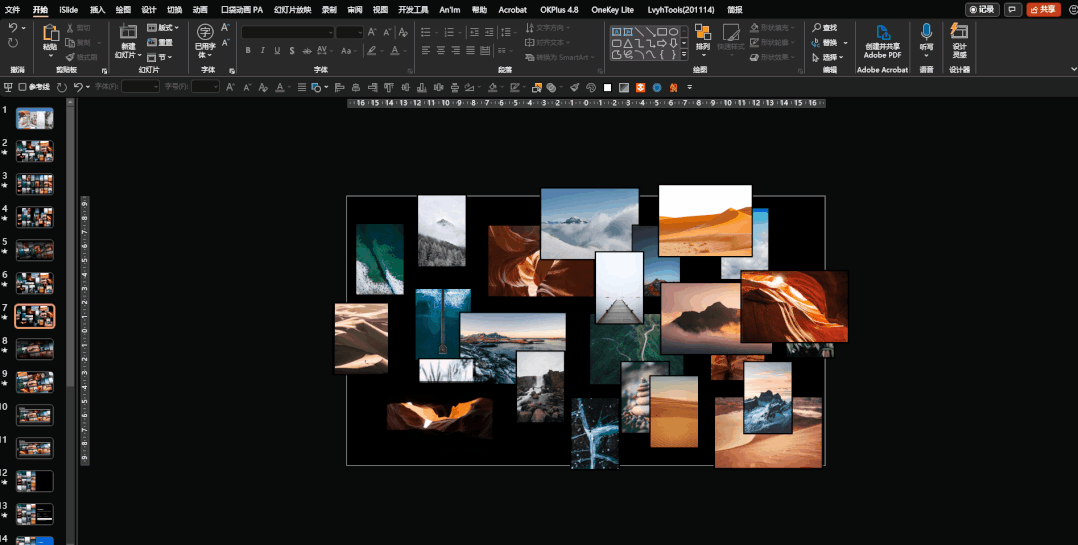Open the font size combo box in ribbon
The width and height of the screenshot is (1078, 545).
coord(349,32)
